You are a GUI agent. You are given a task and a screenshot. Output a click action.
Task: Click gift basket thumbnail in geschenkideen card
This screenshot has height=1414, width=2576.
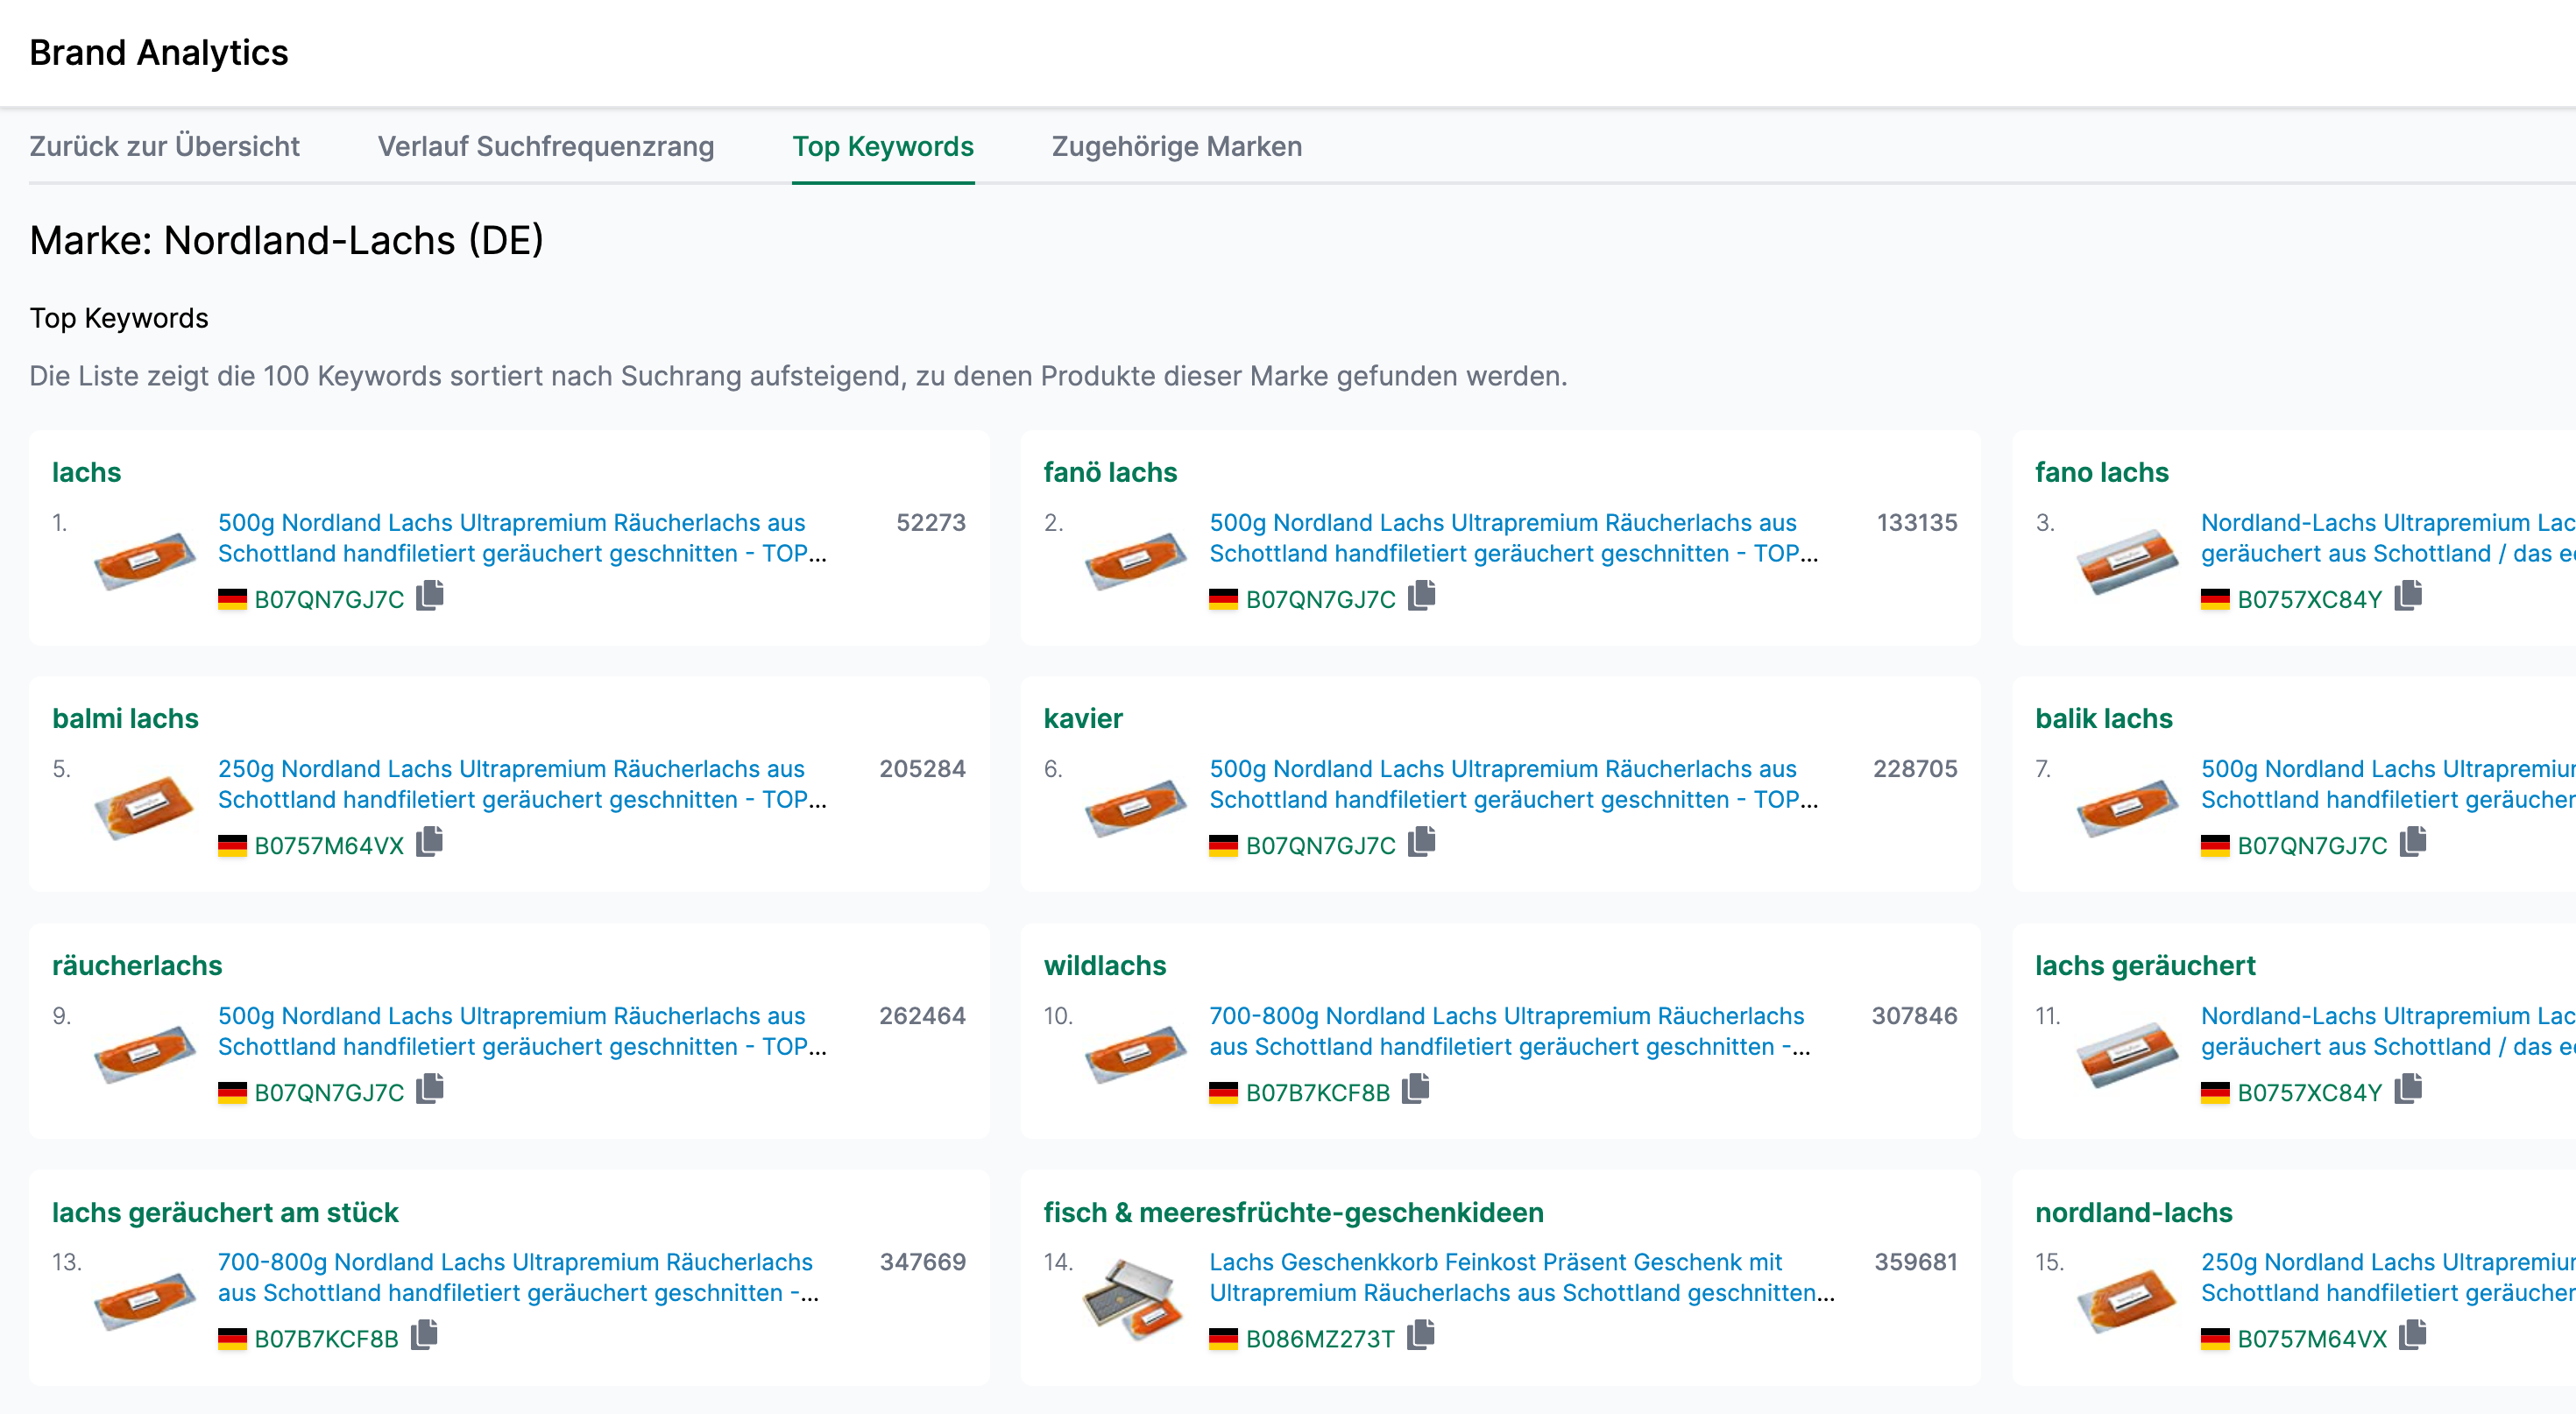pos(1134,1299)
